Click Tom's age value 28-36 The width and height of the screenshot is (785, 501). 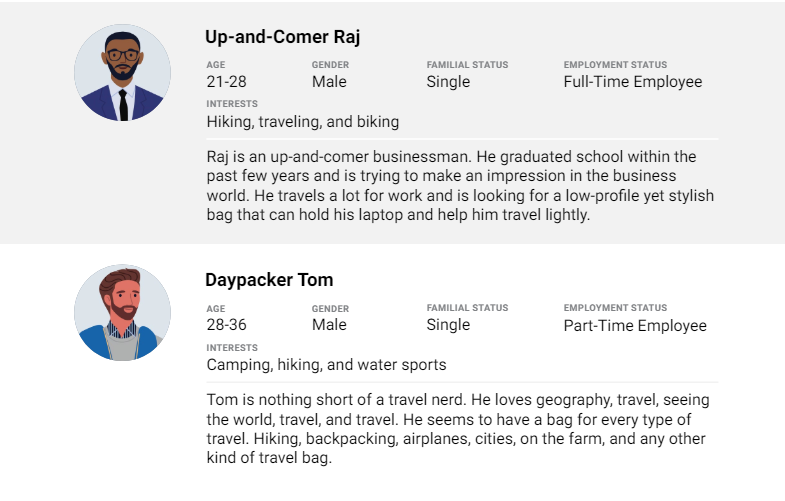(x=226, y=325)
